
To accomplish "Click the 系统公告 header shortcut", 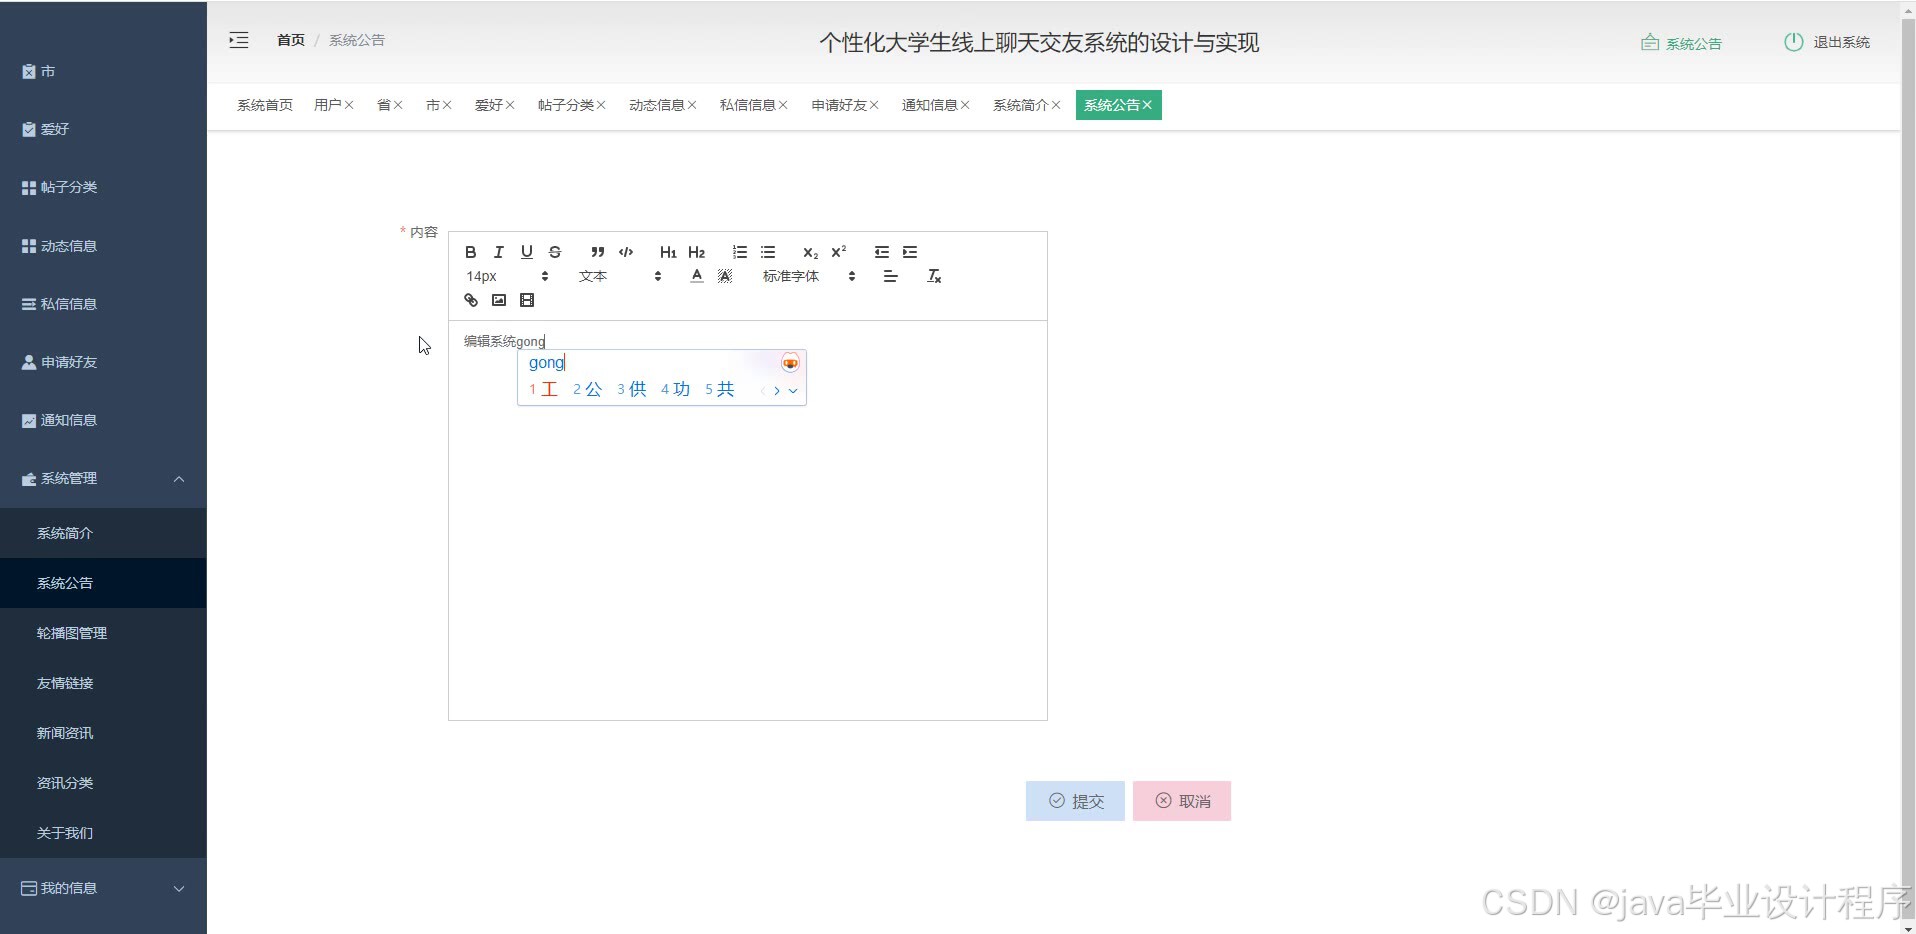I will click(1682, 43).
